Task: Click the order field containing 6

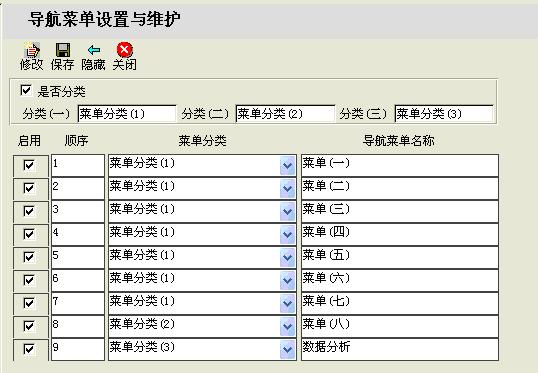Action: click(78, 280)
